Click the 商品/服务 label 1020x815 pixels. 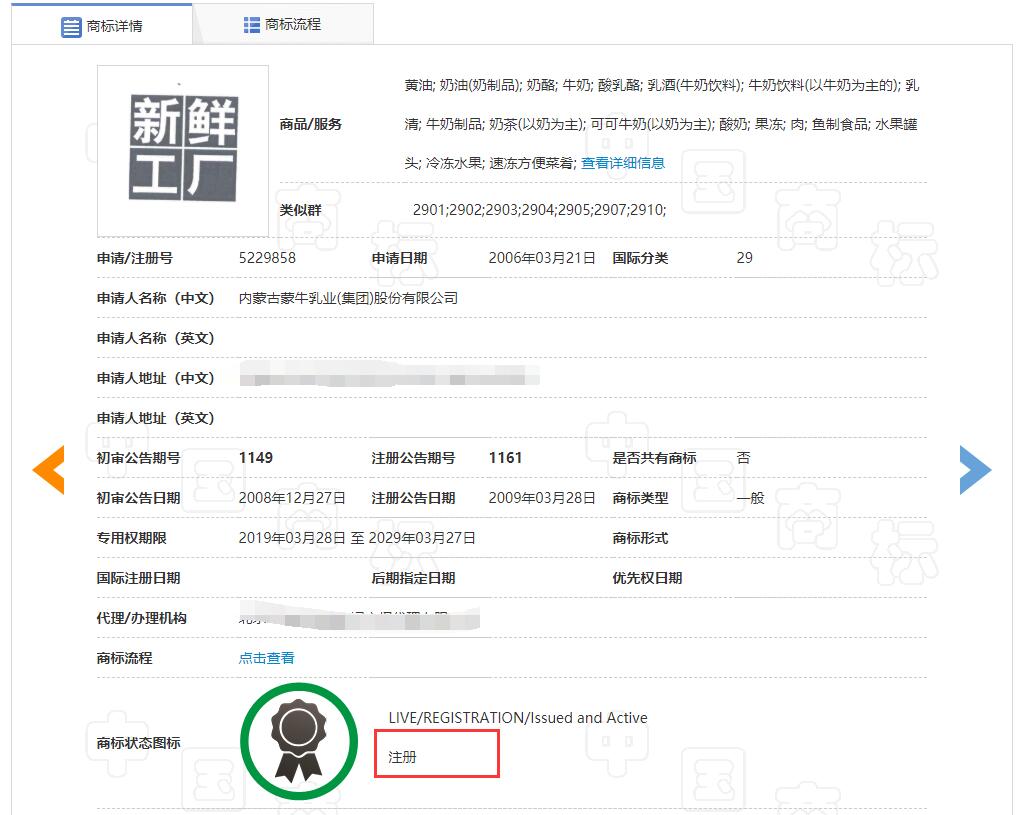click(310, 124)
